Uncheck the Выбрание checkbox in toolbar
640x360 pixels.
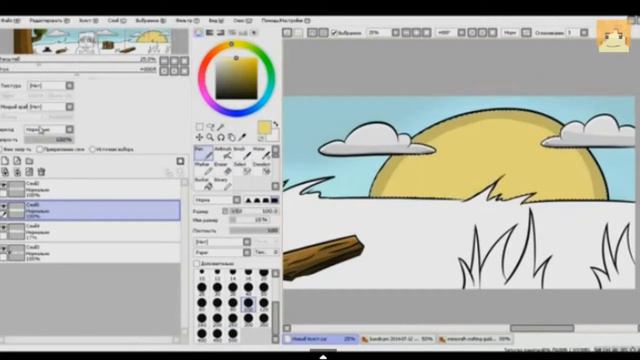click(x=334, y=33)
